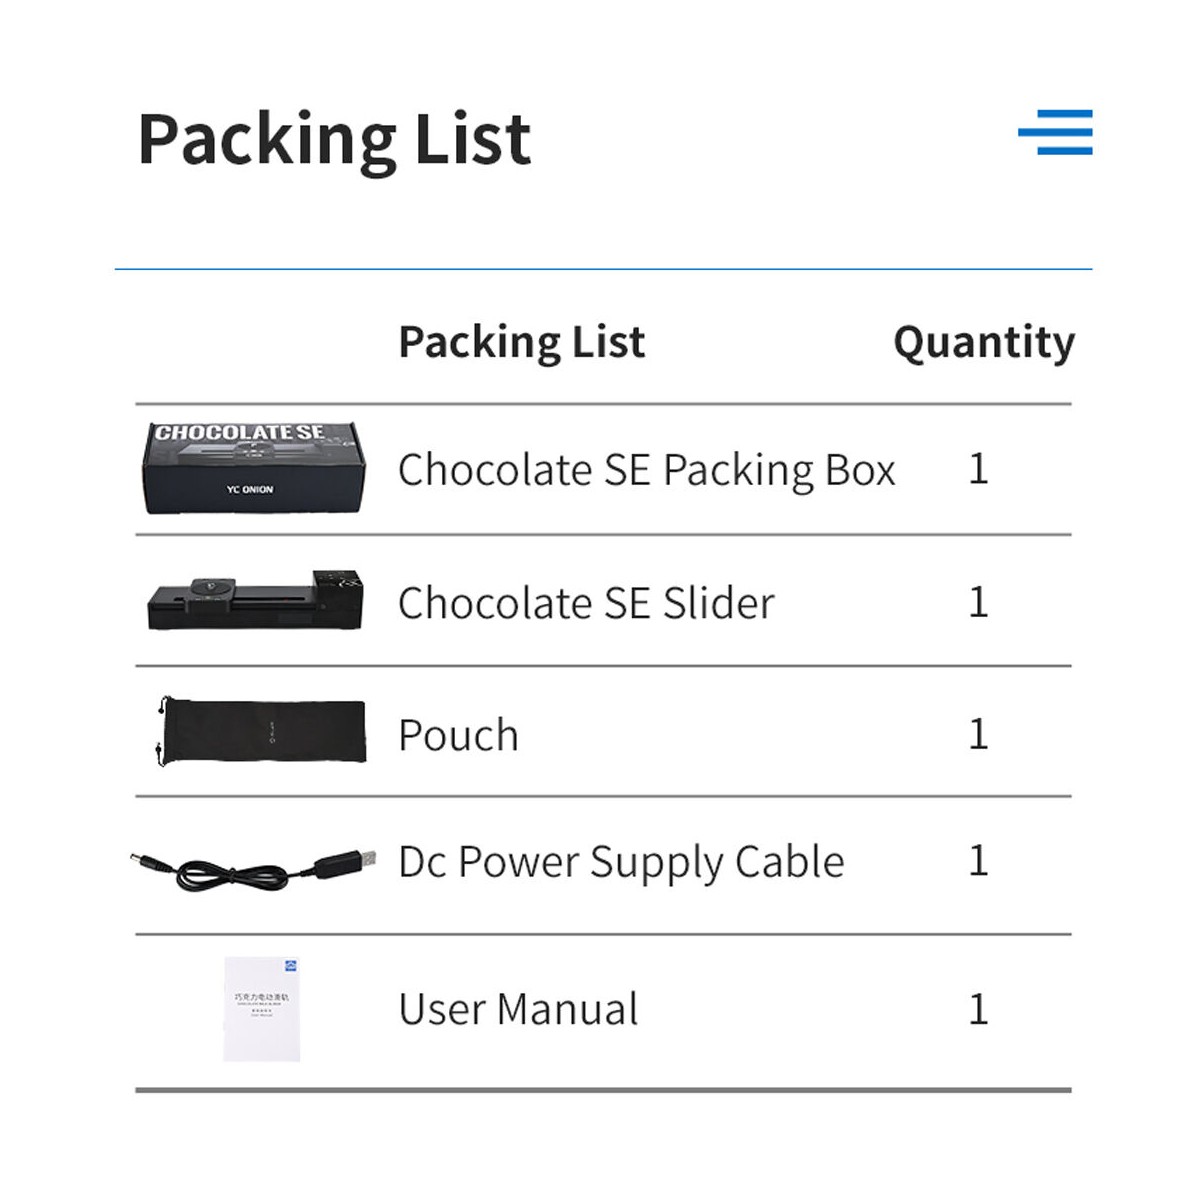Select the User Manual item text
This screenshot has width=1200, height=1200.
518,1009
